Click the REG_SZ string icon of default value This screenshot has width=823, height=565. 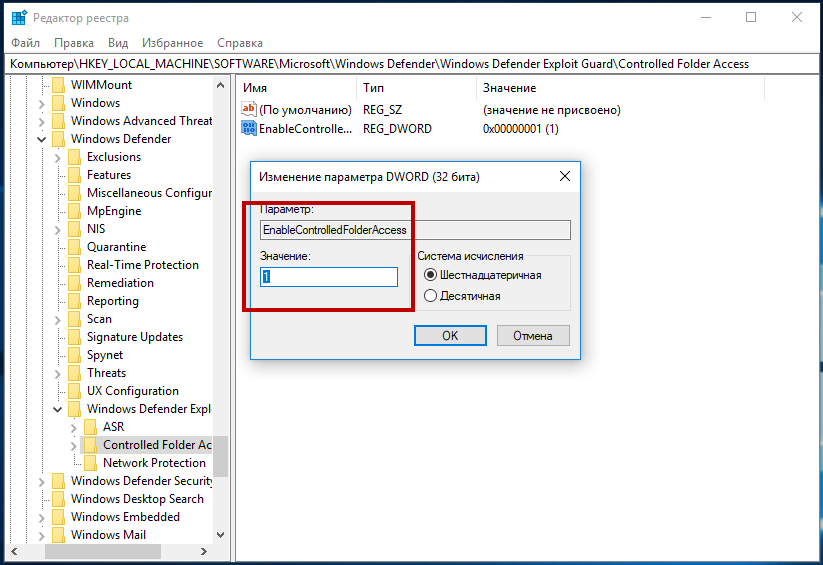(x=249, y=109)
